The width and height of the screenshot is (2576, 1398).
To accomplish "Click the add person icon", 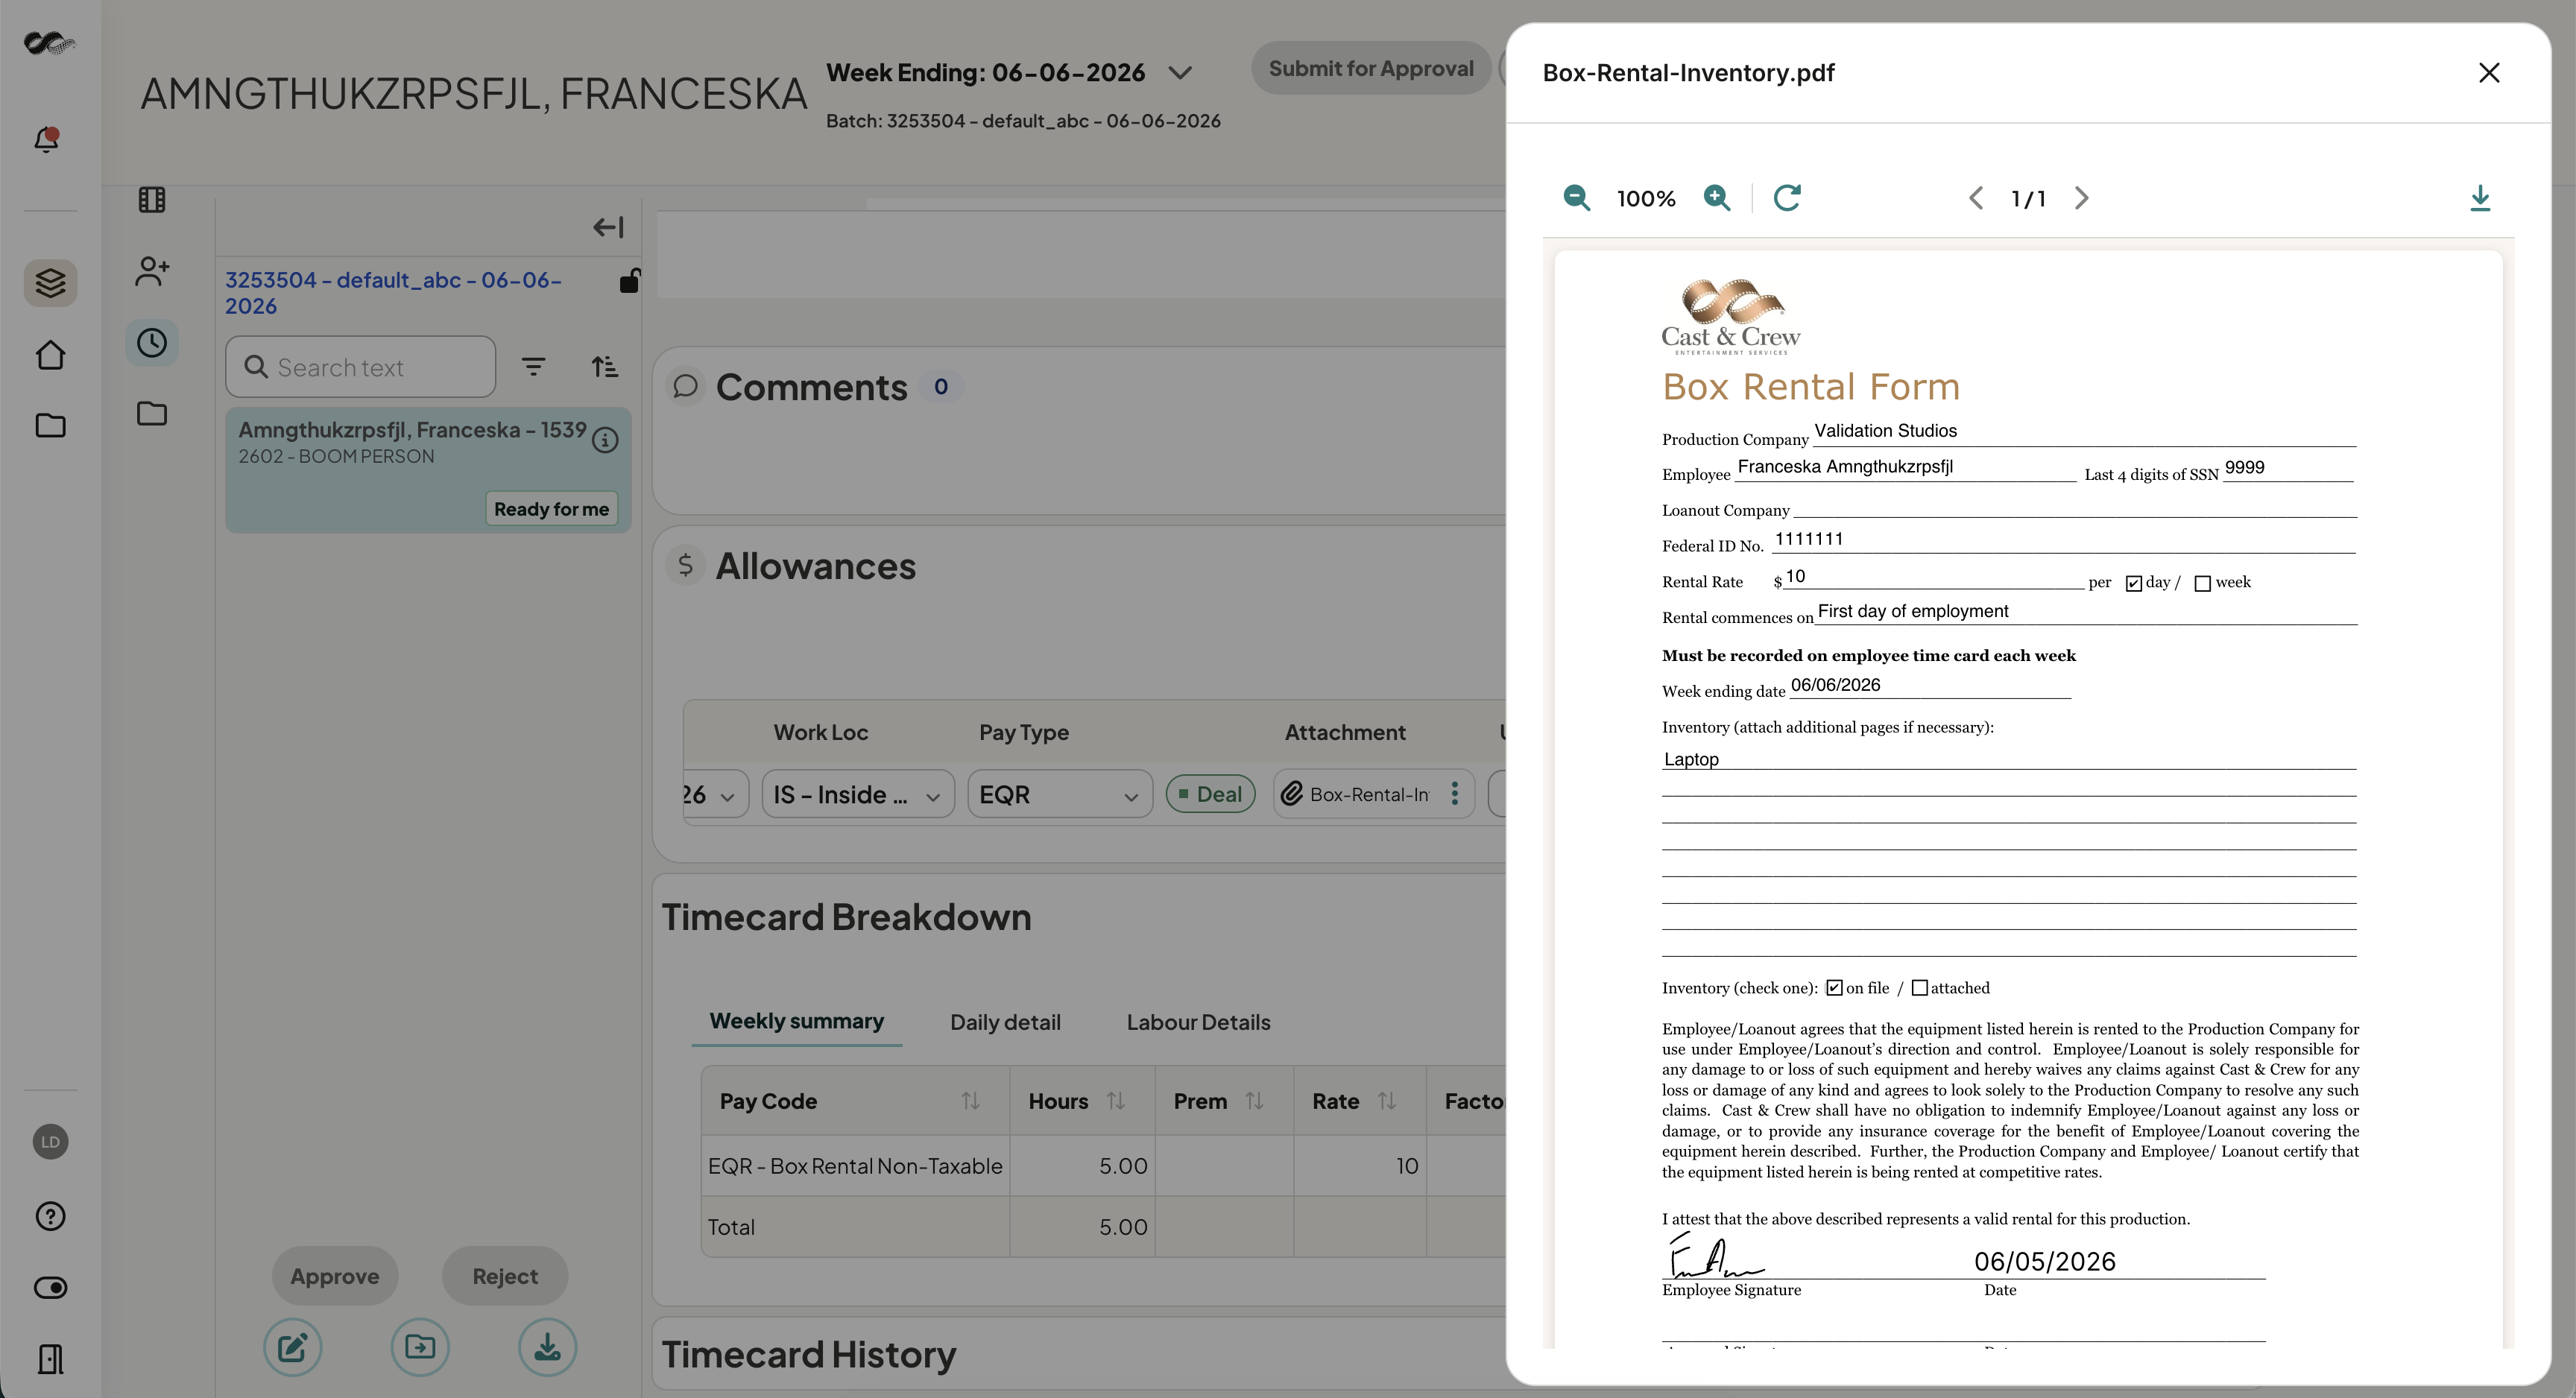I will (152, 271).
